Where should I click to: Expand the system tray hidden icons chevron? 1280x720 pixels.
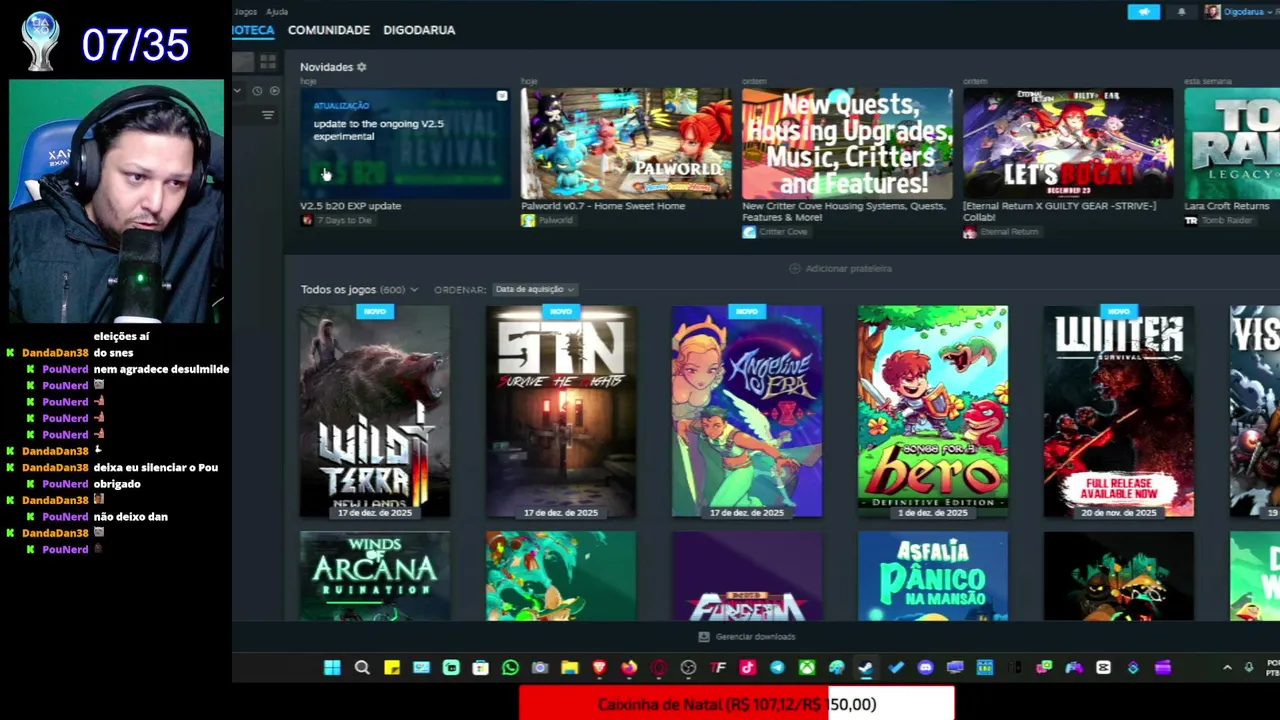point(1227,668)
